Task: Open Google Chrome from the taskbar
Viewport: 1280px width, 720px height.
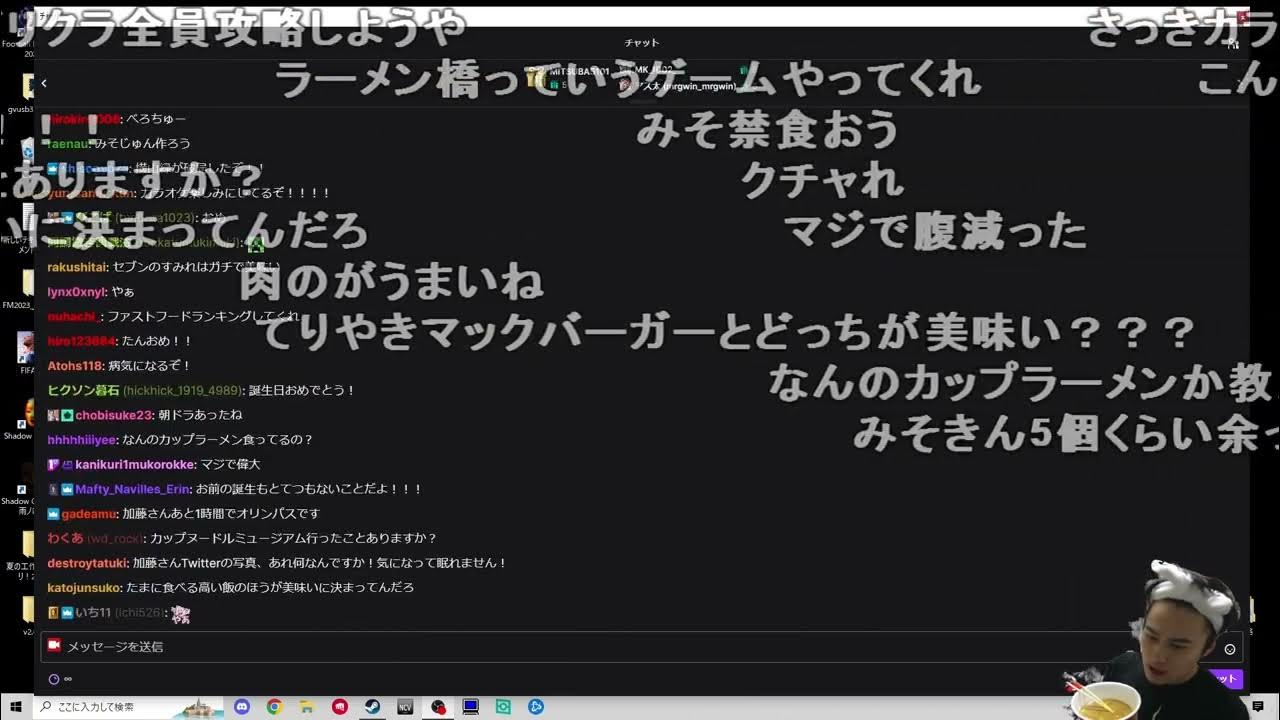Action: 274,707
